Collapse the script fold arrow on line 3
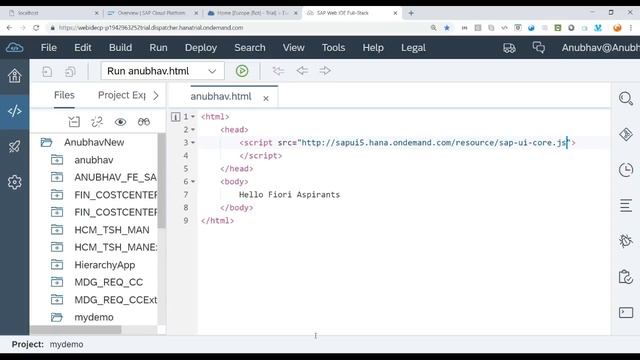The width and height of the screenshot is (640, 360). pos(193,143)
